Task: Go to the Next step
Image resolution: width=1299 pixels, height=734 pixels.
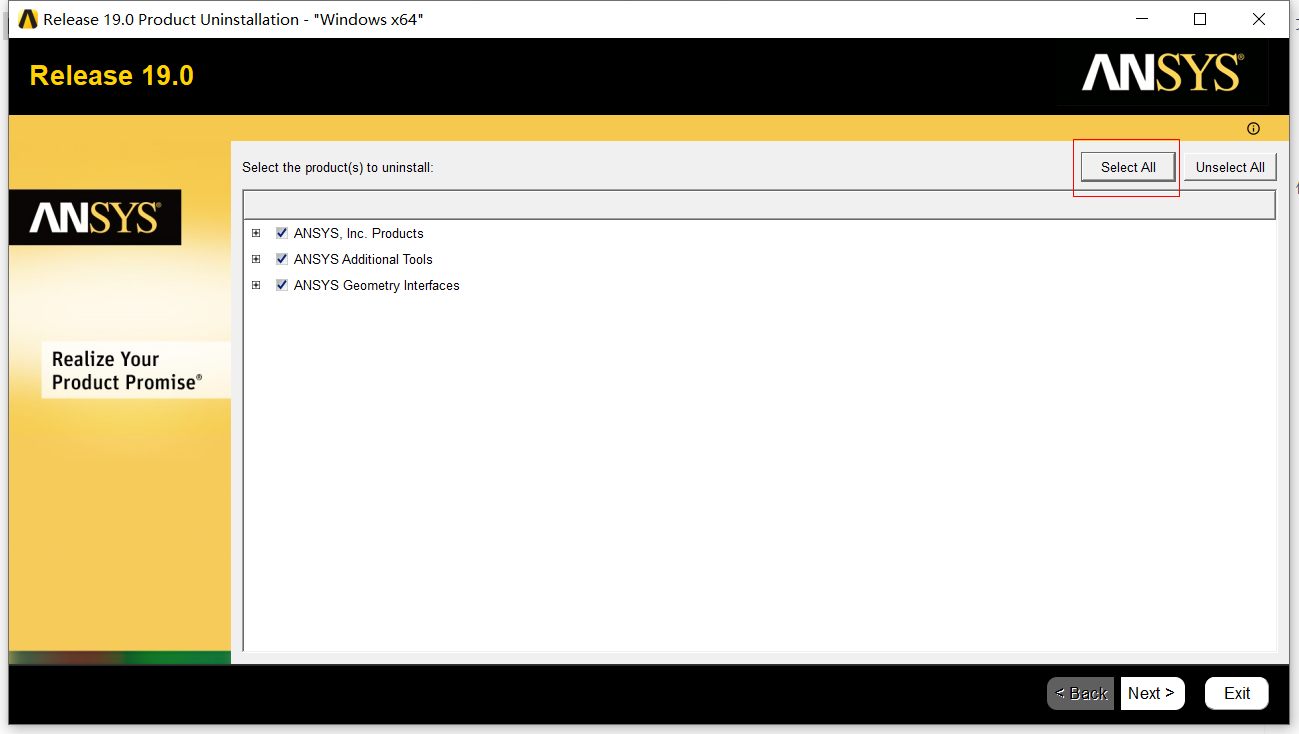Action: tap(1152, 693)
